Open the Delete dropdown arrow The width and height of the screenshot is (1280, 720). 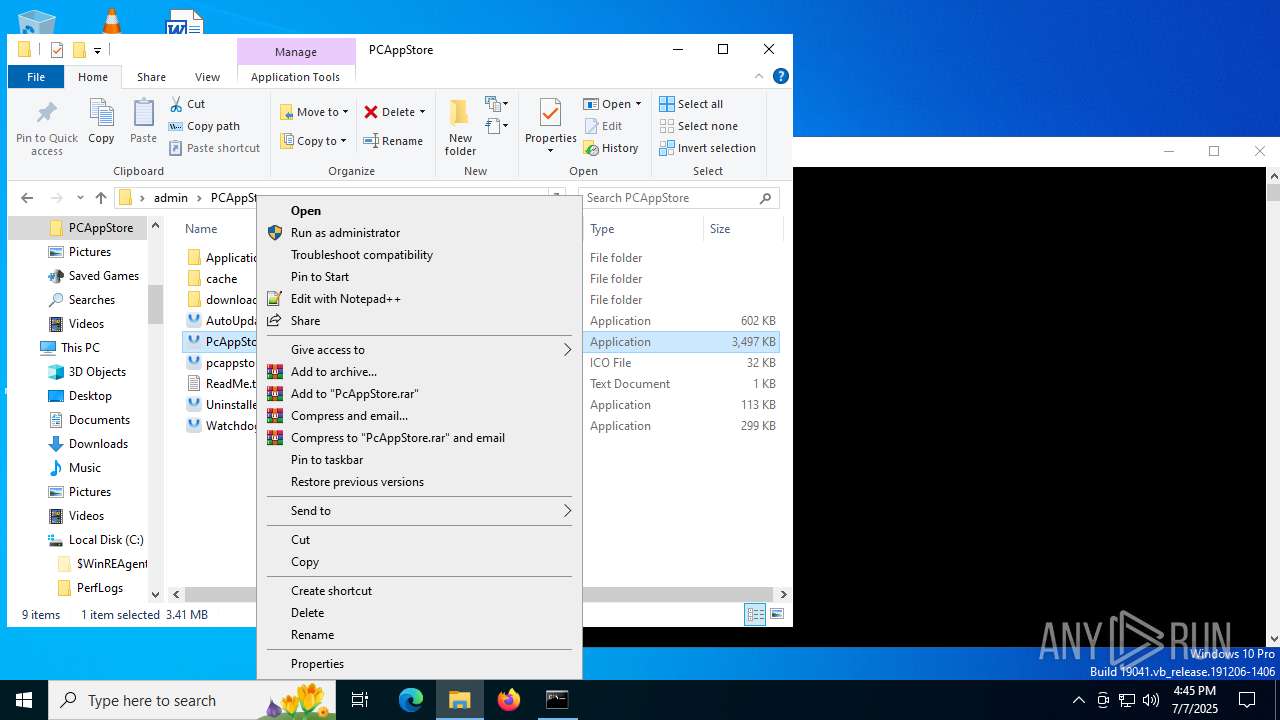422,112
